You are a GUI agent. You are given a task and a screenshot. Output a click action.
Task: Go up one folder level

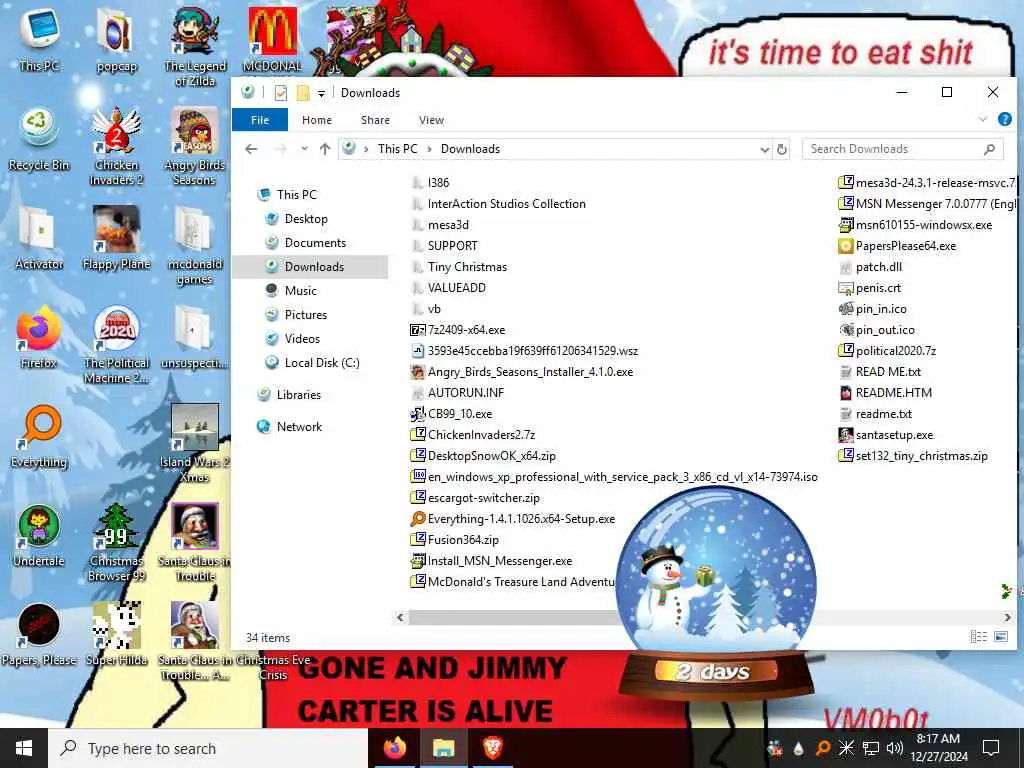(325, 149)
